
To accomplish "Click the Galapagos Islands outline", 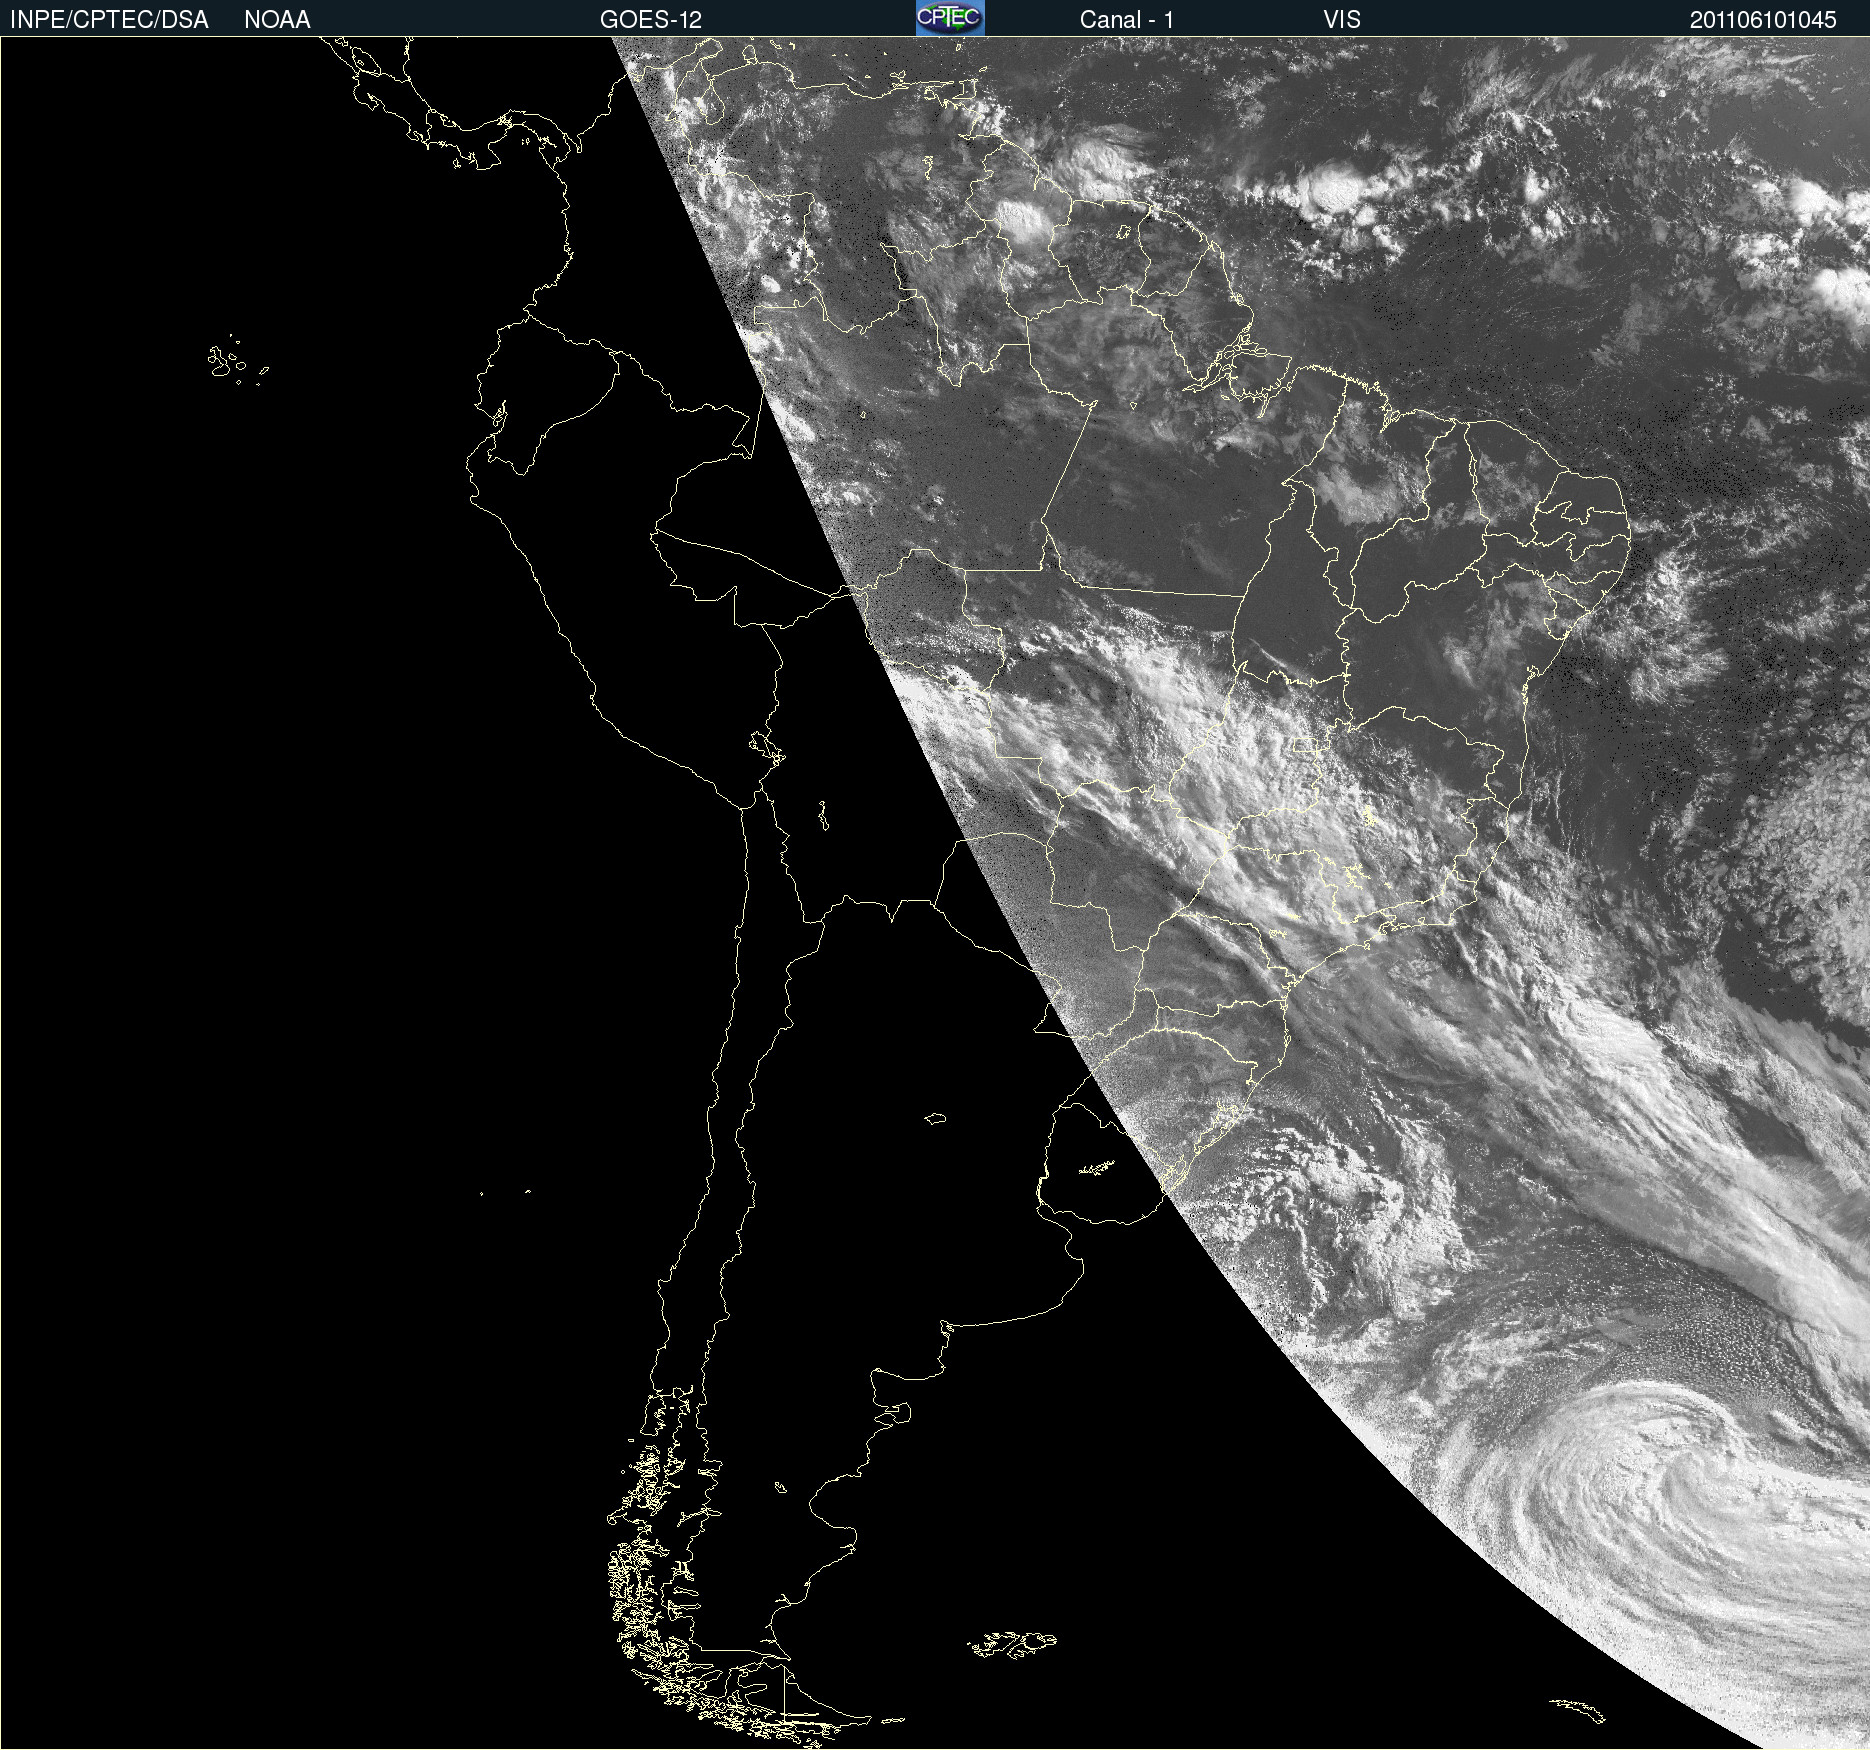I will click(x=238, y=361).
